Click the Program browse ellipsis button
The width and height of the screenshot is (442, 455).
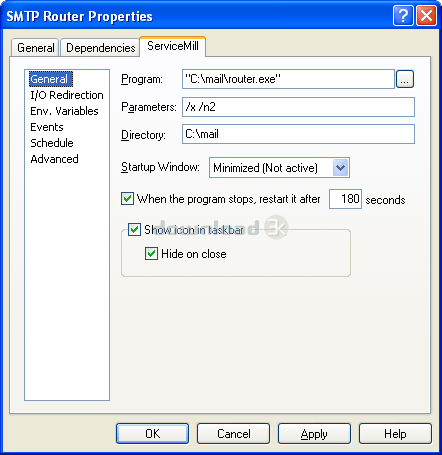point(405,79)
